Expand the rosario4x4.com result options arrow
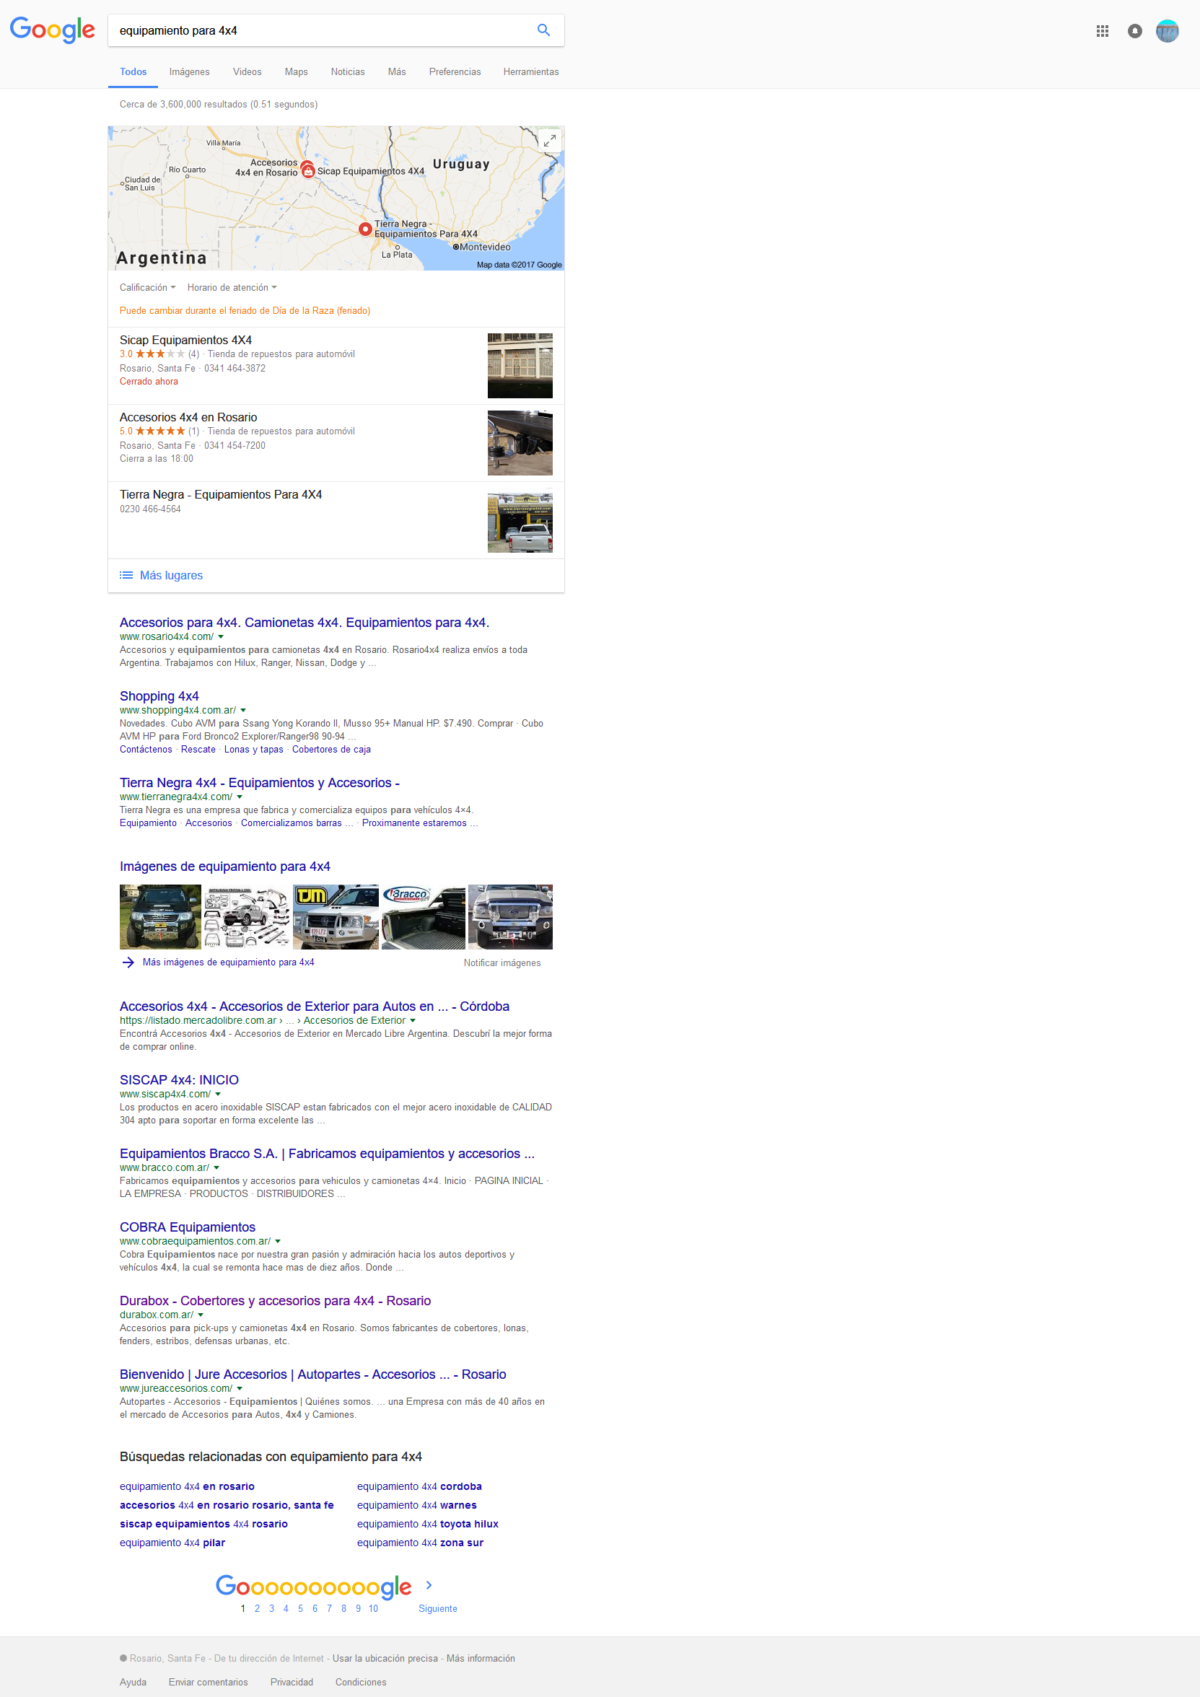 click(221, 637)
